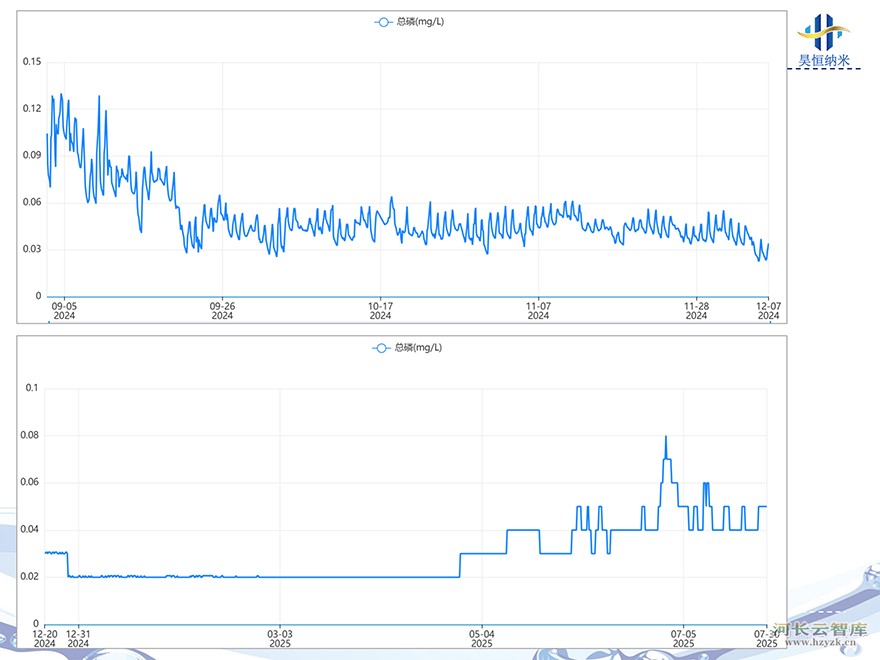
Task: Click the 0.1 value on the bottom y-axis
Action: (31, 388)
